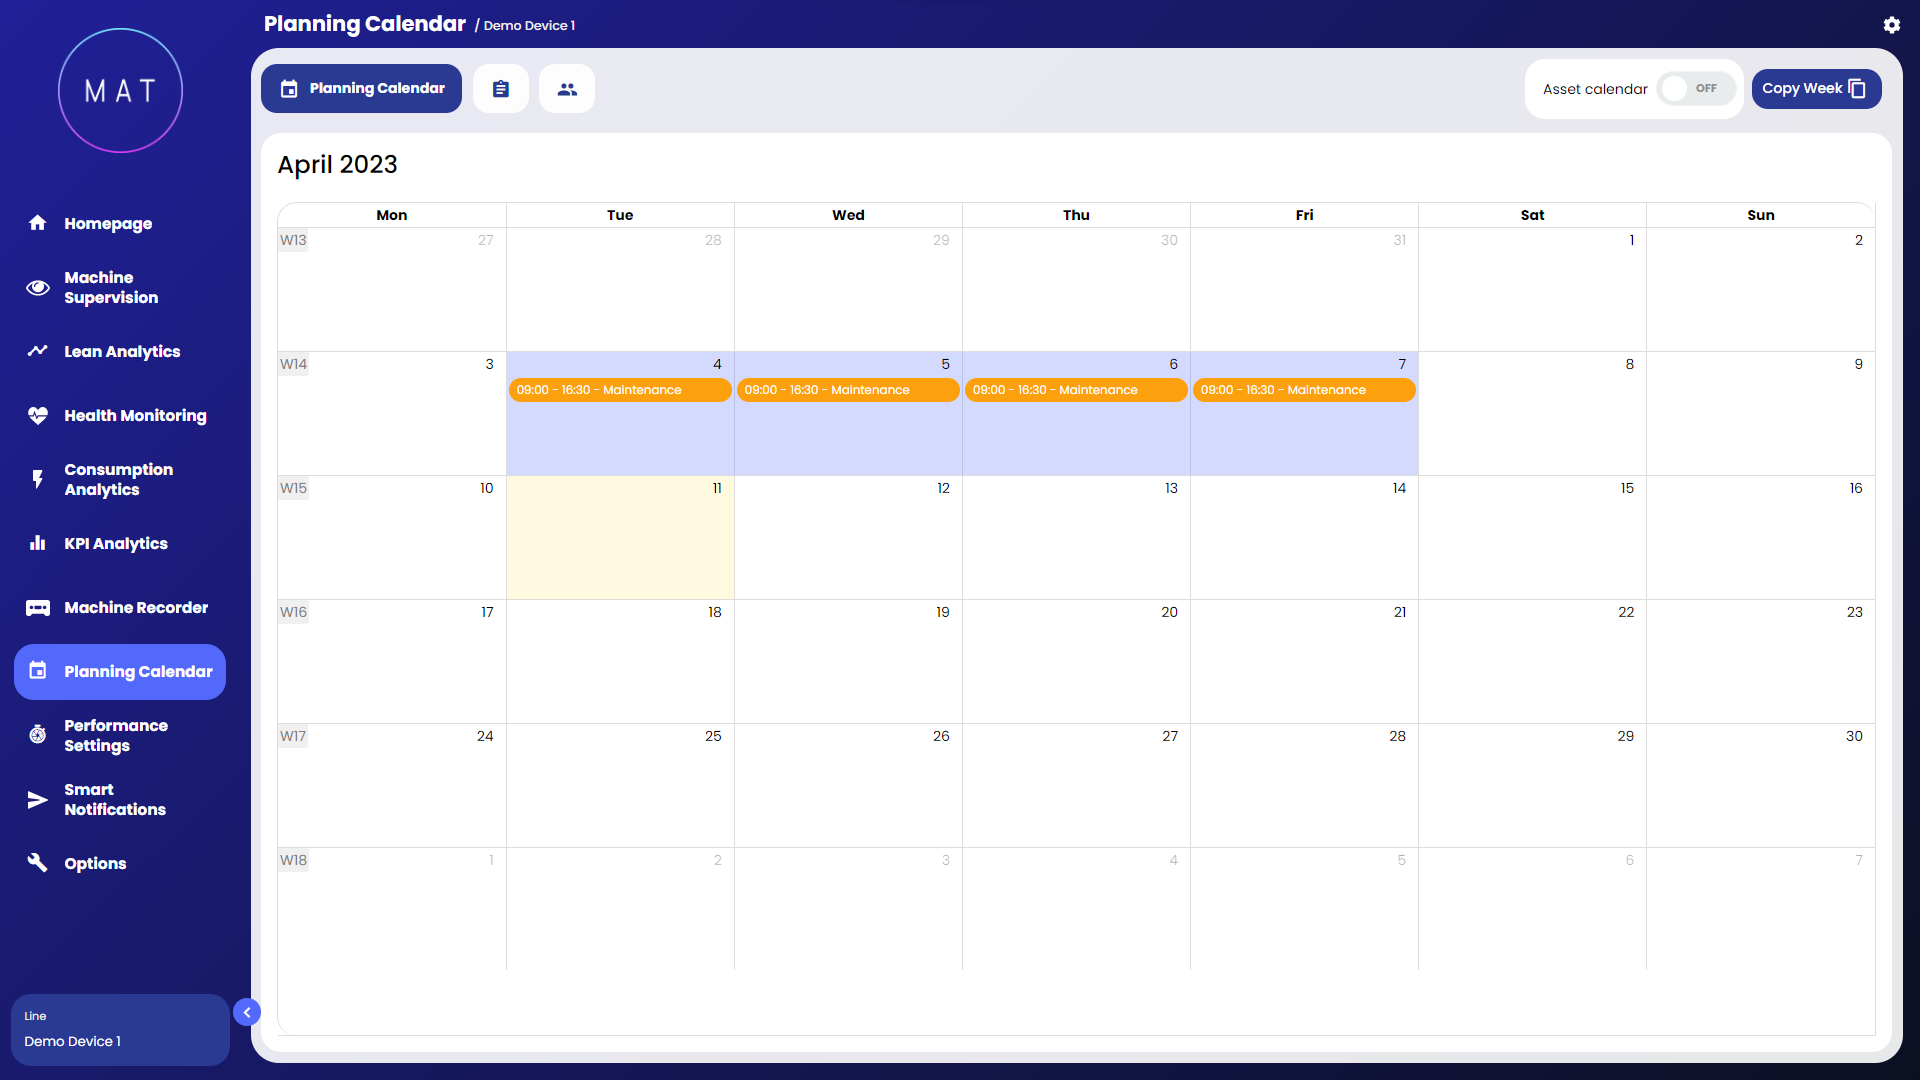This screenshot has width=1920, height=1080.
Task: Toggle the Asset calendar switch
Action: [x=1695, y=89]
